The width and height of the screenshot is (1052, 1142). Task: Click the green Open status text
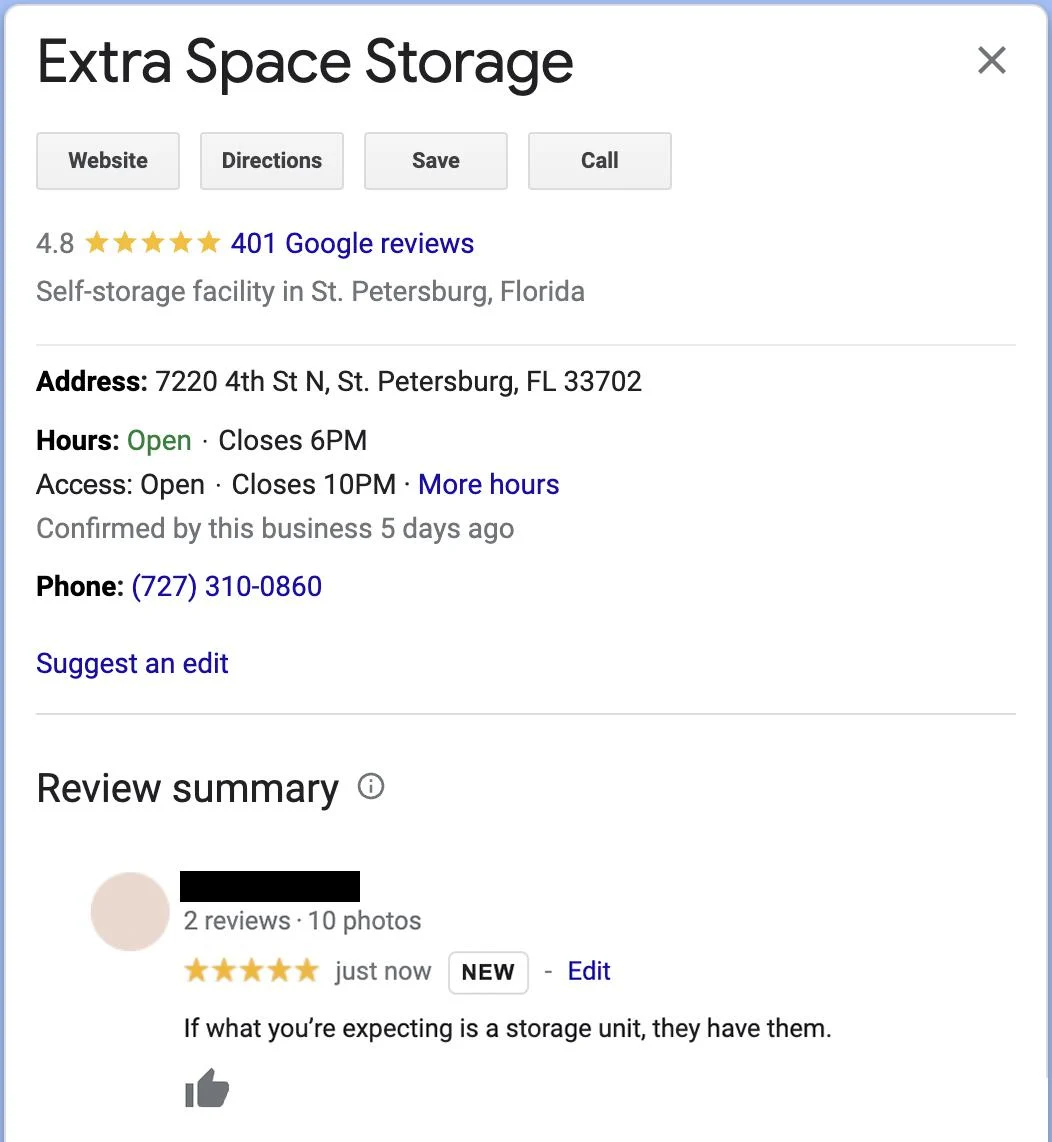(x=159, y=440)
